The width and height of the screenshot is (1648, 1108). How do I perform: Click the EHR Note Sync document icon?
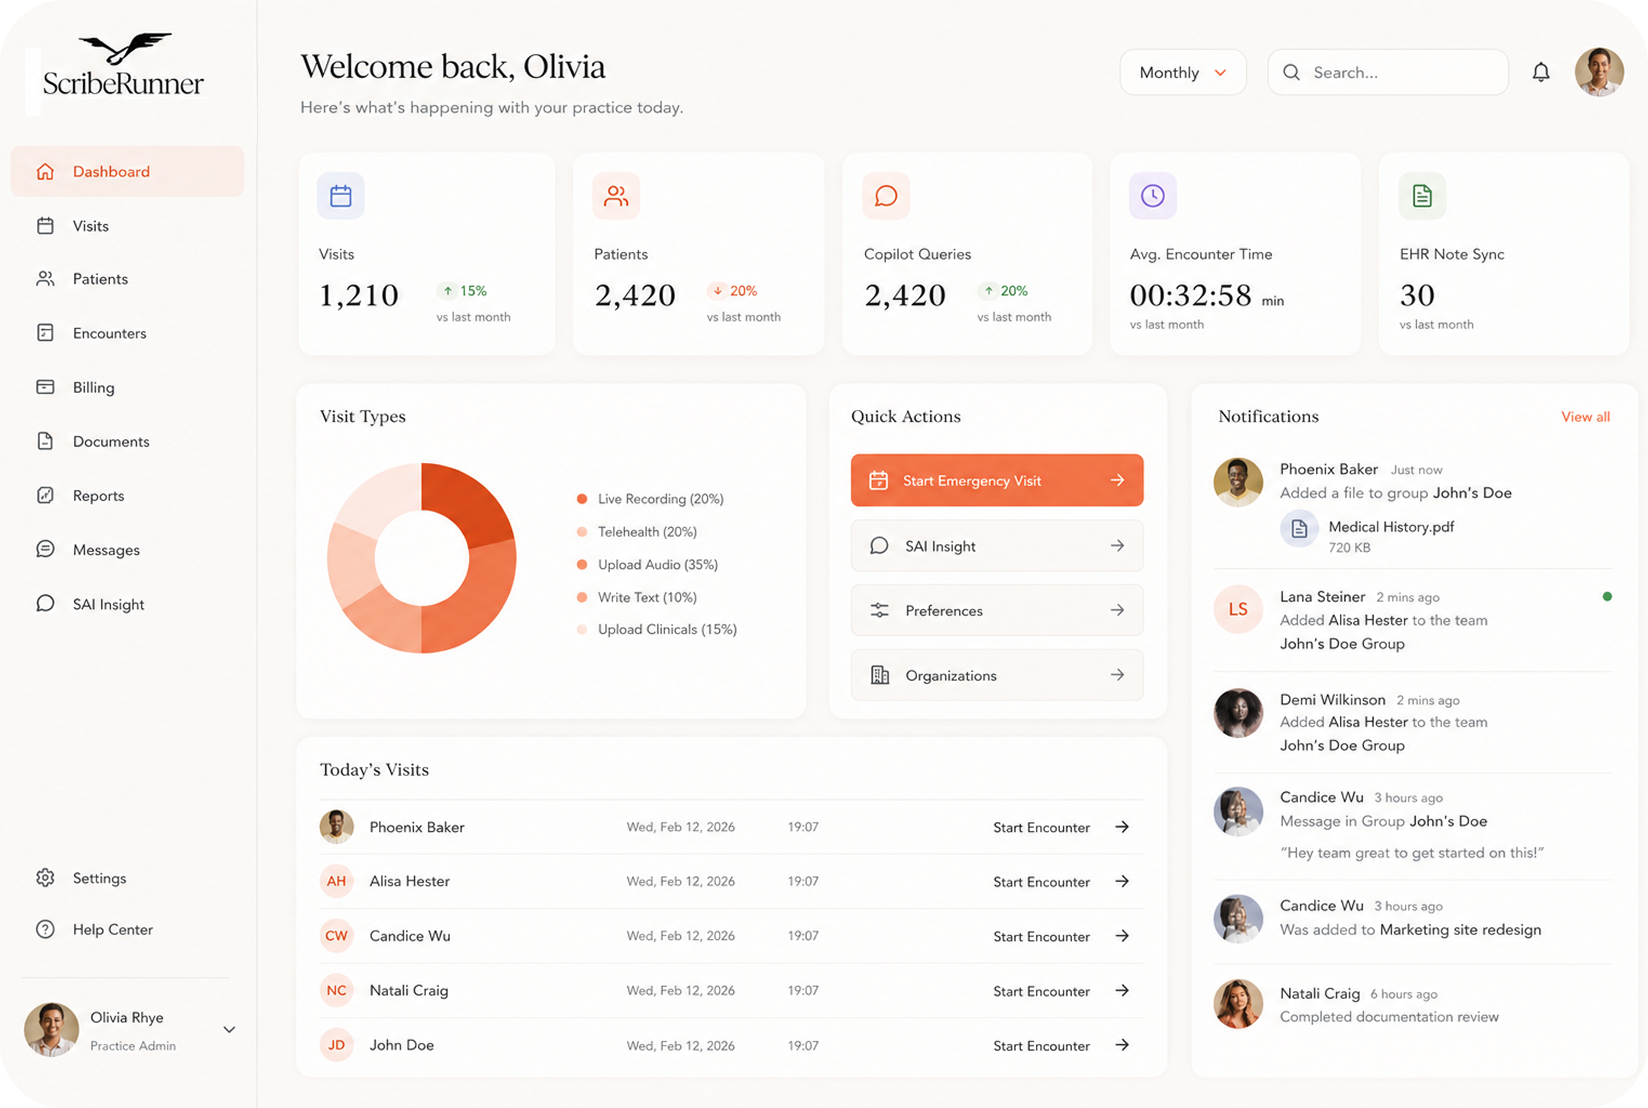[1422, 196]
